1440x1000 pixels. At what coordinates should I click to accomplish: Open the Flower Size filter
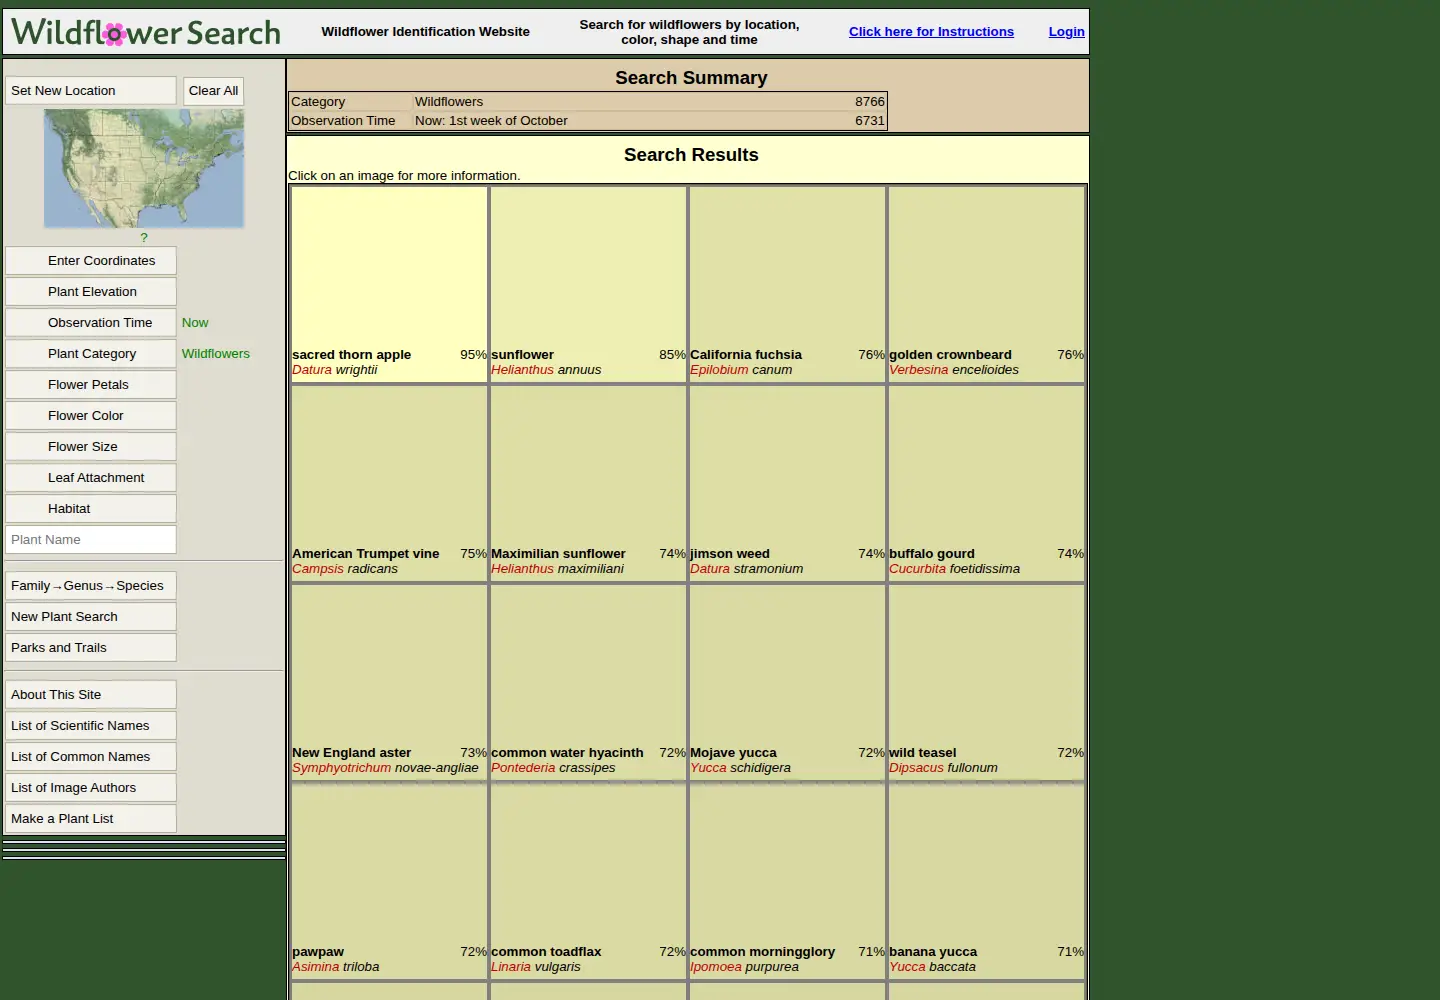[x=91, y=447]
